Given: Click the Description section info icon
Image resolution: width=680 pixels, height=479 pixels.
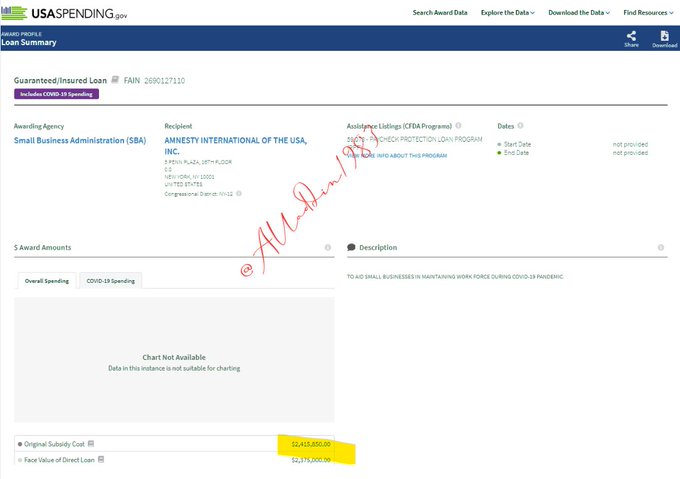Looking at the screenshot, I should coord(661,247).
